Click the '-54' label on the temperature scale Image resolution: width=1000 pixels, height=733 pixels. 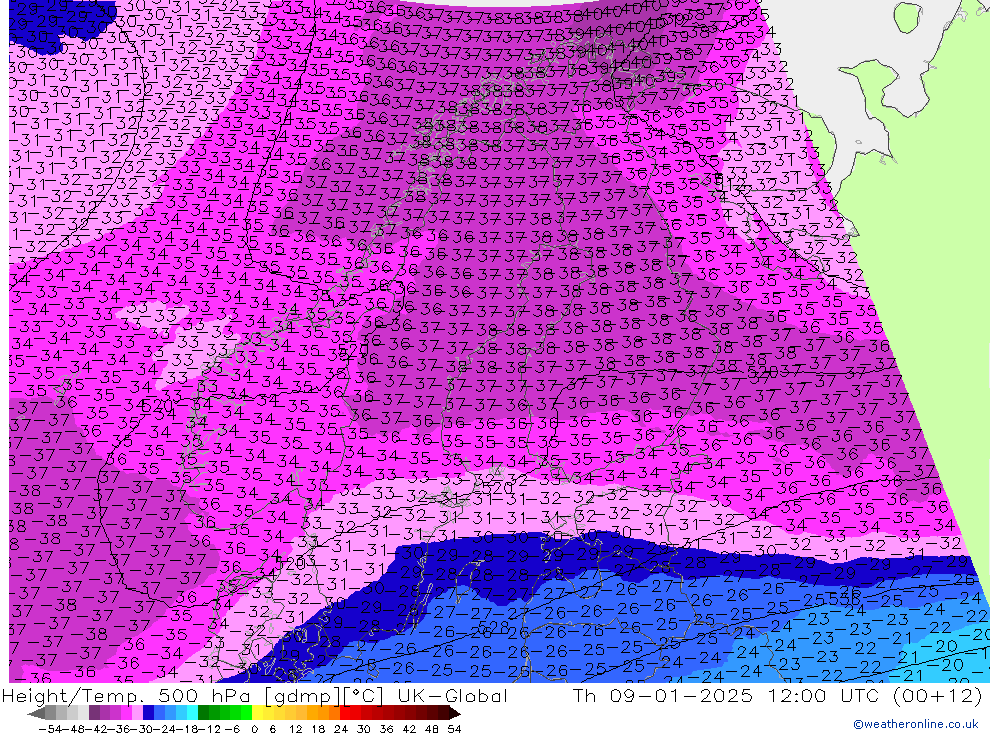tap(50, 729)
